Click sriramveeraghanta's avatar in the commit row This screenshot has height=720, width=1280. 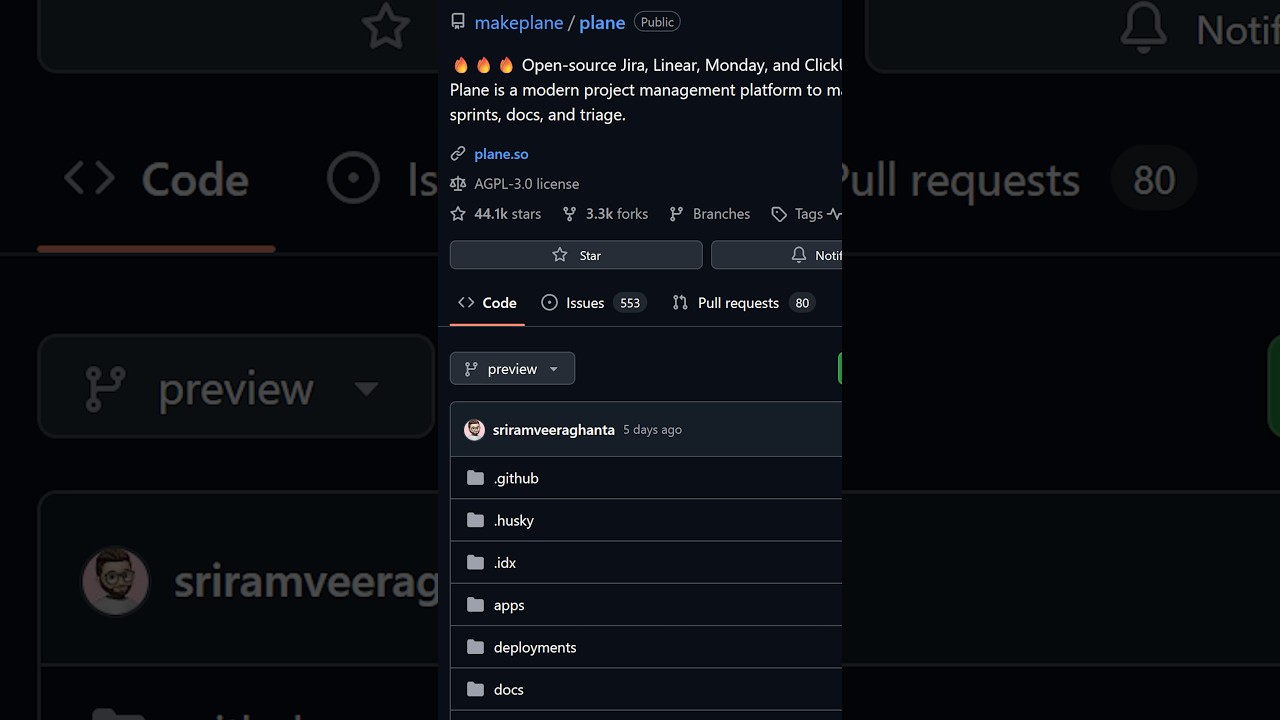point(475,430)
